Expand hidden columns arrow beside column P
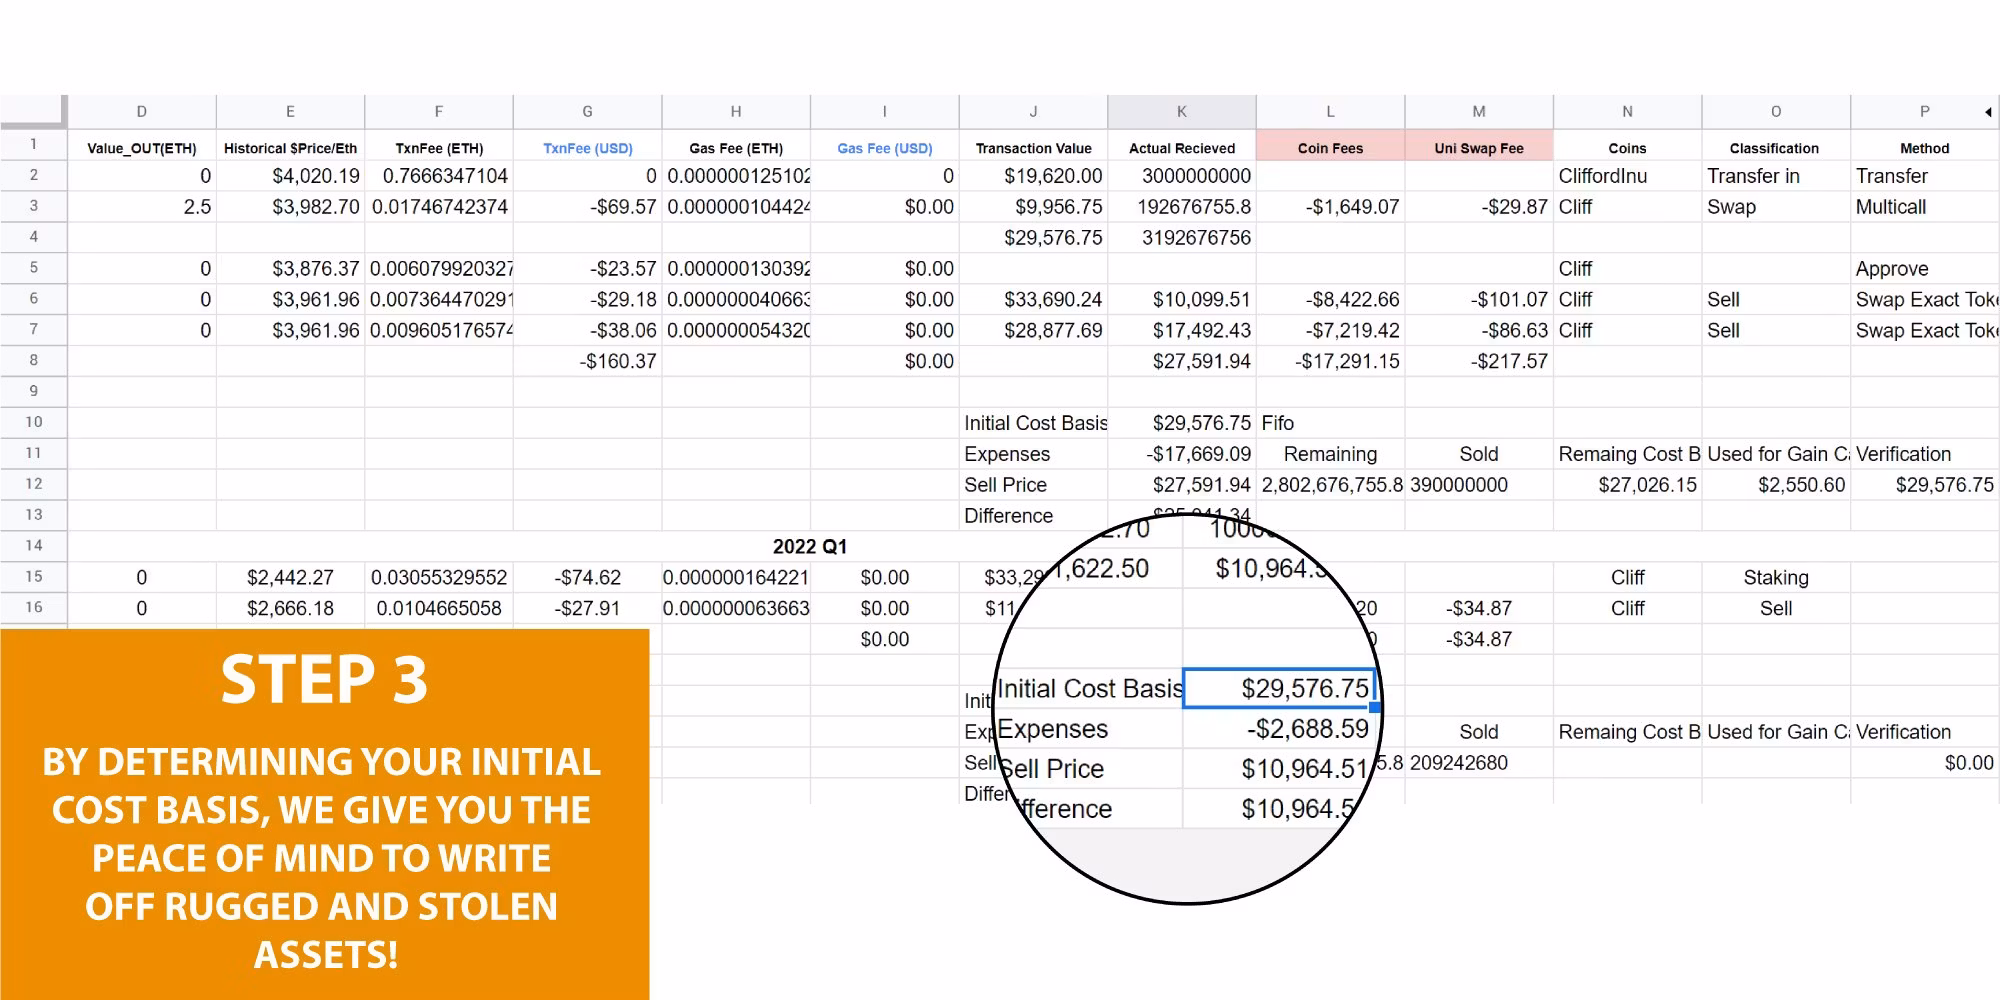Image resolution: width=2000 pixels, height=1000 pixels. point(1988,112)
